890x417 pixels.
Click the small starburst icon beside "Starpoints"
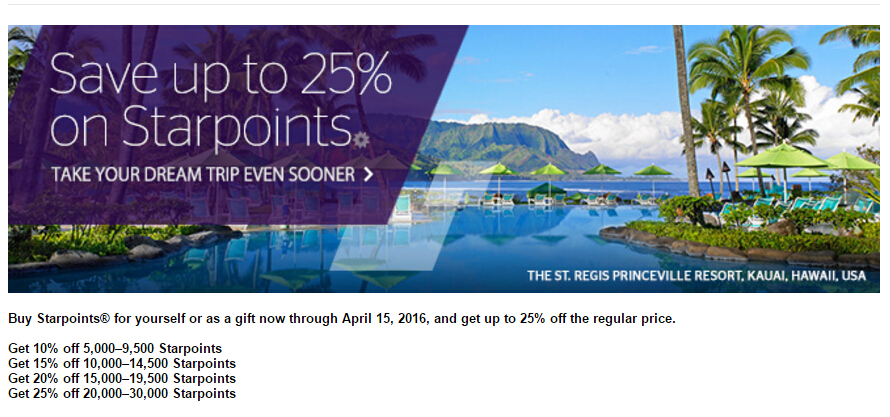361,137
